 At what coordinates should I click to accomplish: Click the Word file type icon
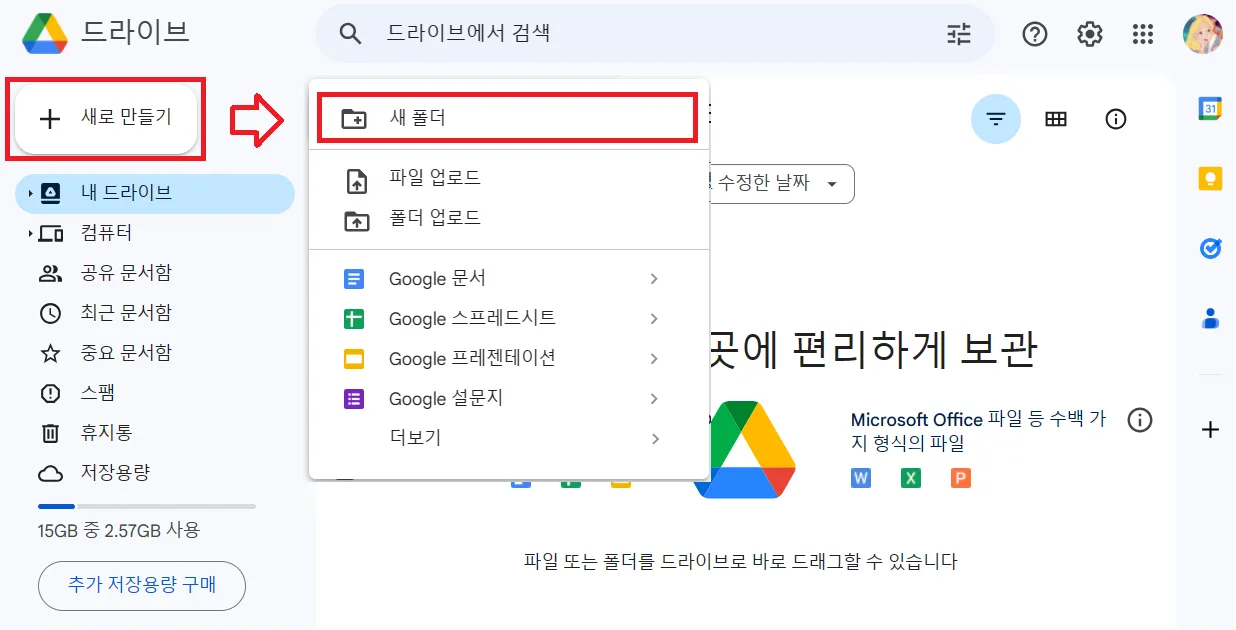pyautogui.click(x=861, y=478)
